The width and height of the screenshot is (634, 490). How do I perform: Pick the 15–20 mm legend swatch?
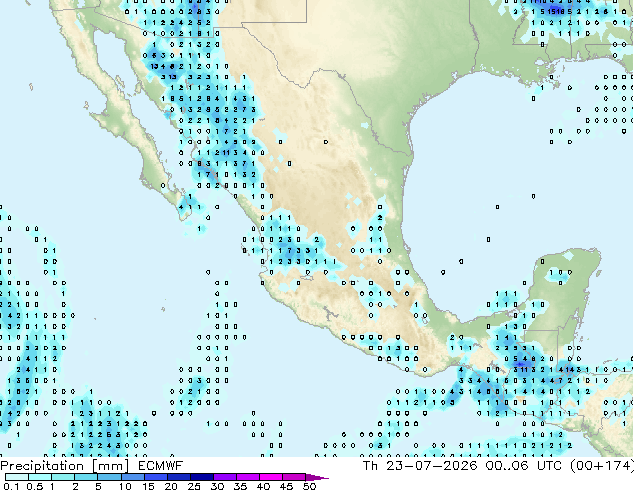click(155, 477)
